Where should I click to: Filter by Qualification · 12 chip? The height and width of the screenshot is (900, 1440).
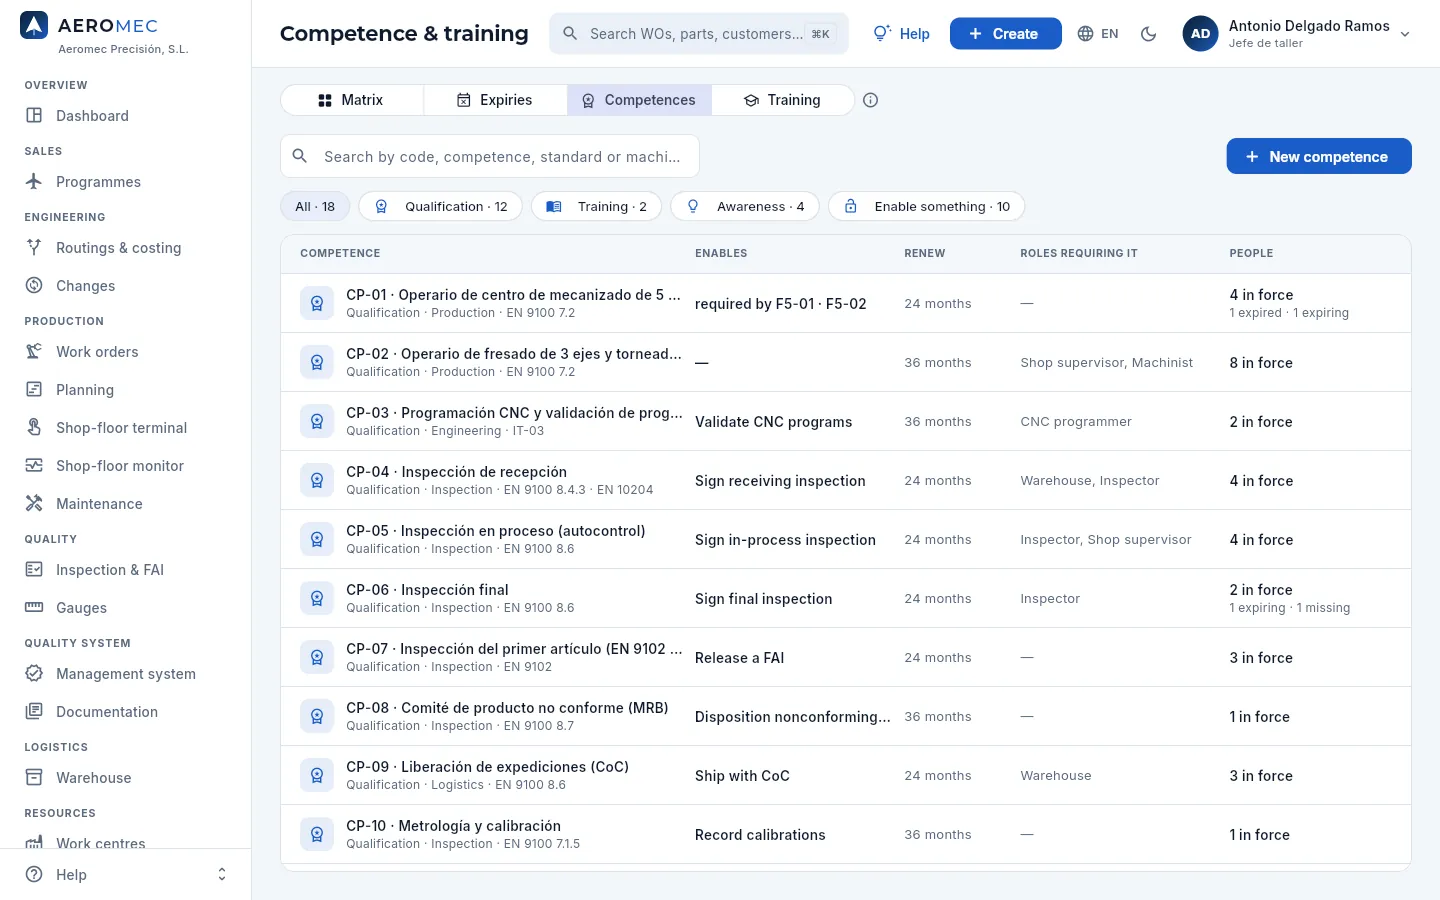click(440, 206)
